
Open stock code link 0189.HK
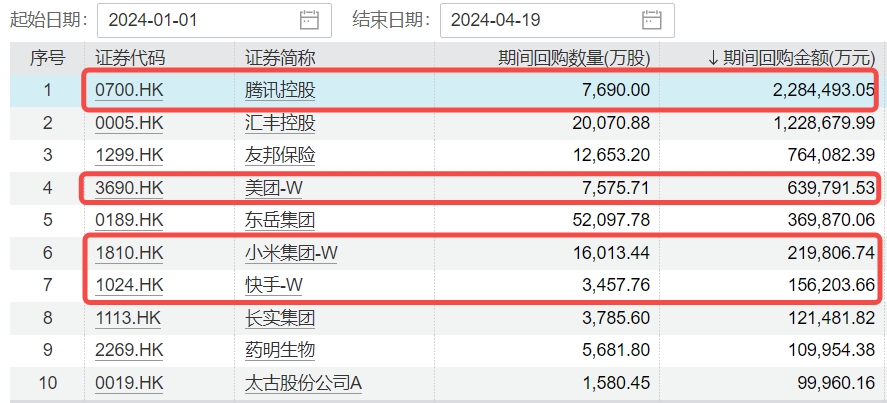pos(129,220)
